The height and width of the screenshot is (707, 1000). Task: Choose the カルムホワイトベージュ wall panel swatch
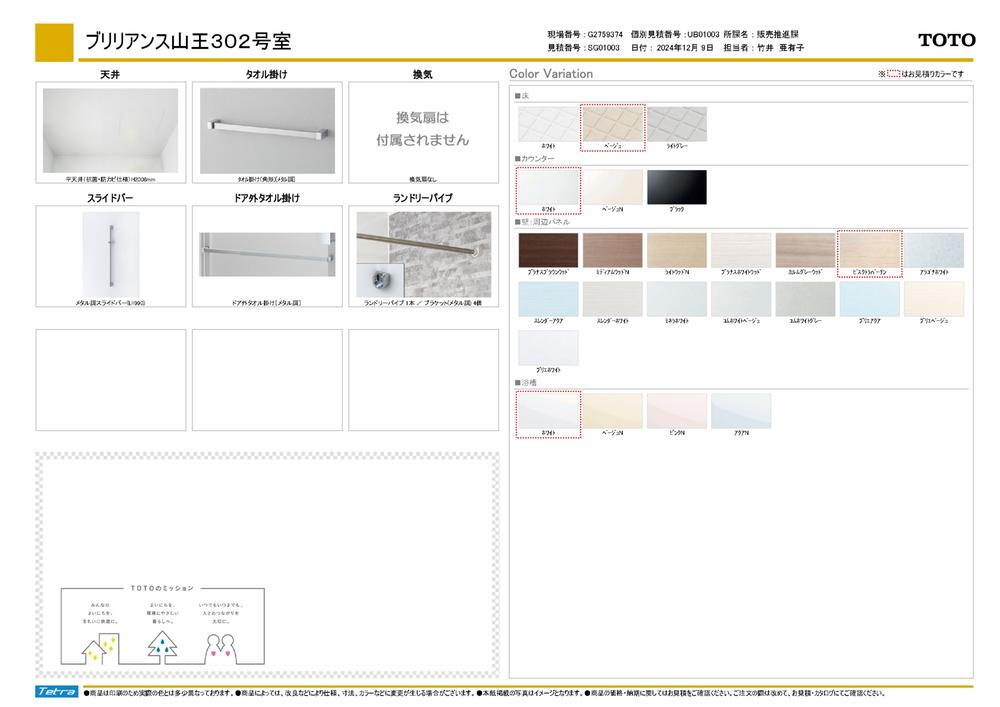pos(741,299)
